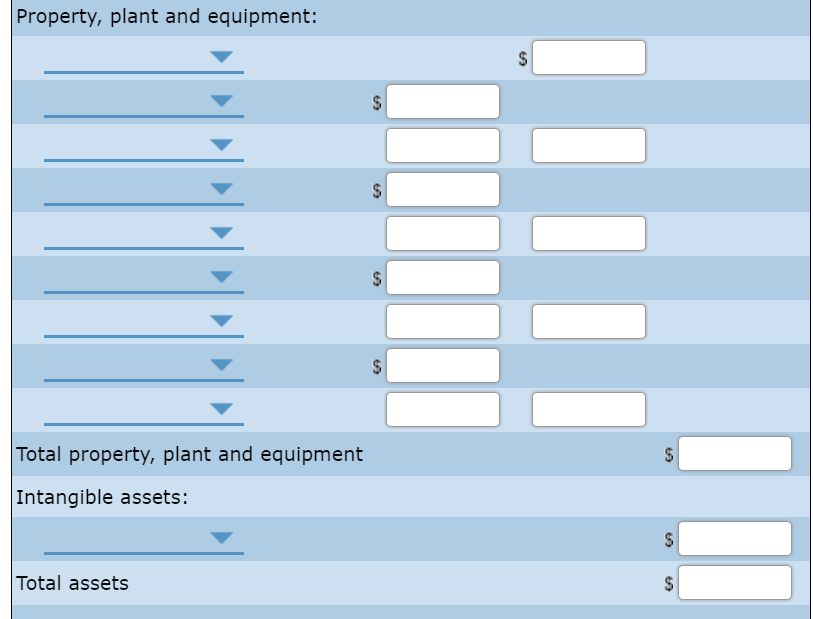Select the Total assets amount input box

[733, 582]
